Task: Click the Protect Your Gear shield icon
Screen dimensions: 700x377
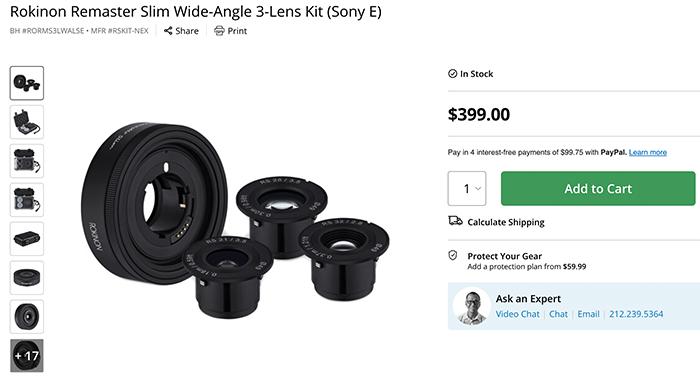Action: [x=453, y=256]
